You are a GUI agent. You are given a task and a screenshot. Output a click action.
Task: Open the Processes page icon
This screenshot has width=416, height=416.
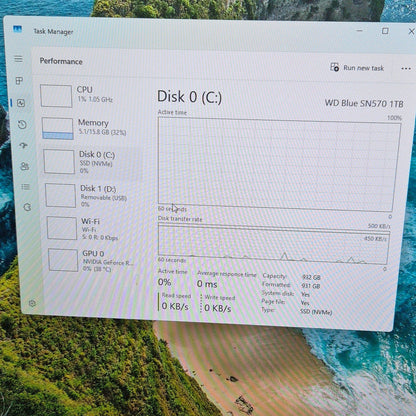pos(19,81)
